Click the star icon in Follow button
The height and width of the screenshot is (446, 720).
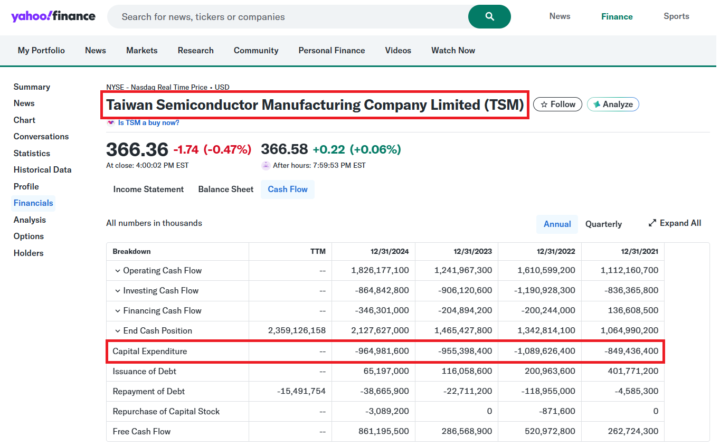544,105
